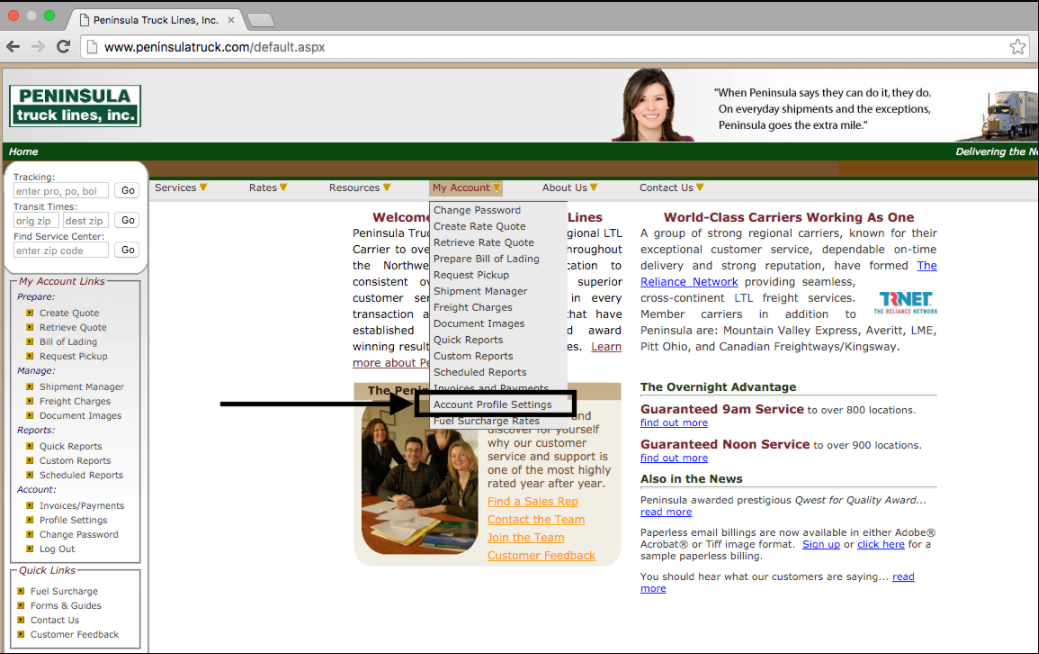Image resolution: width=1039 pixels, height=654 pixels.
Task: Click Go button next to Service Center
Action: [127, 250]
